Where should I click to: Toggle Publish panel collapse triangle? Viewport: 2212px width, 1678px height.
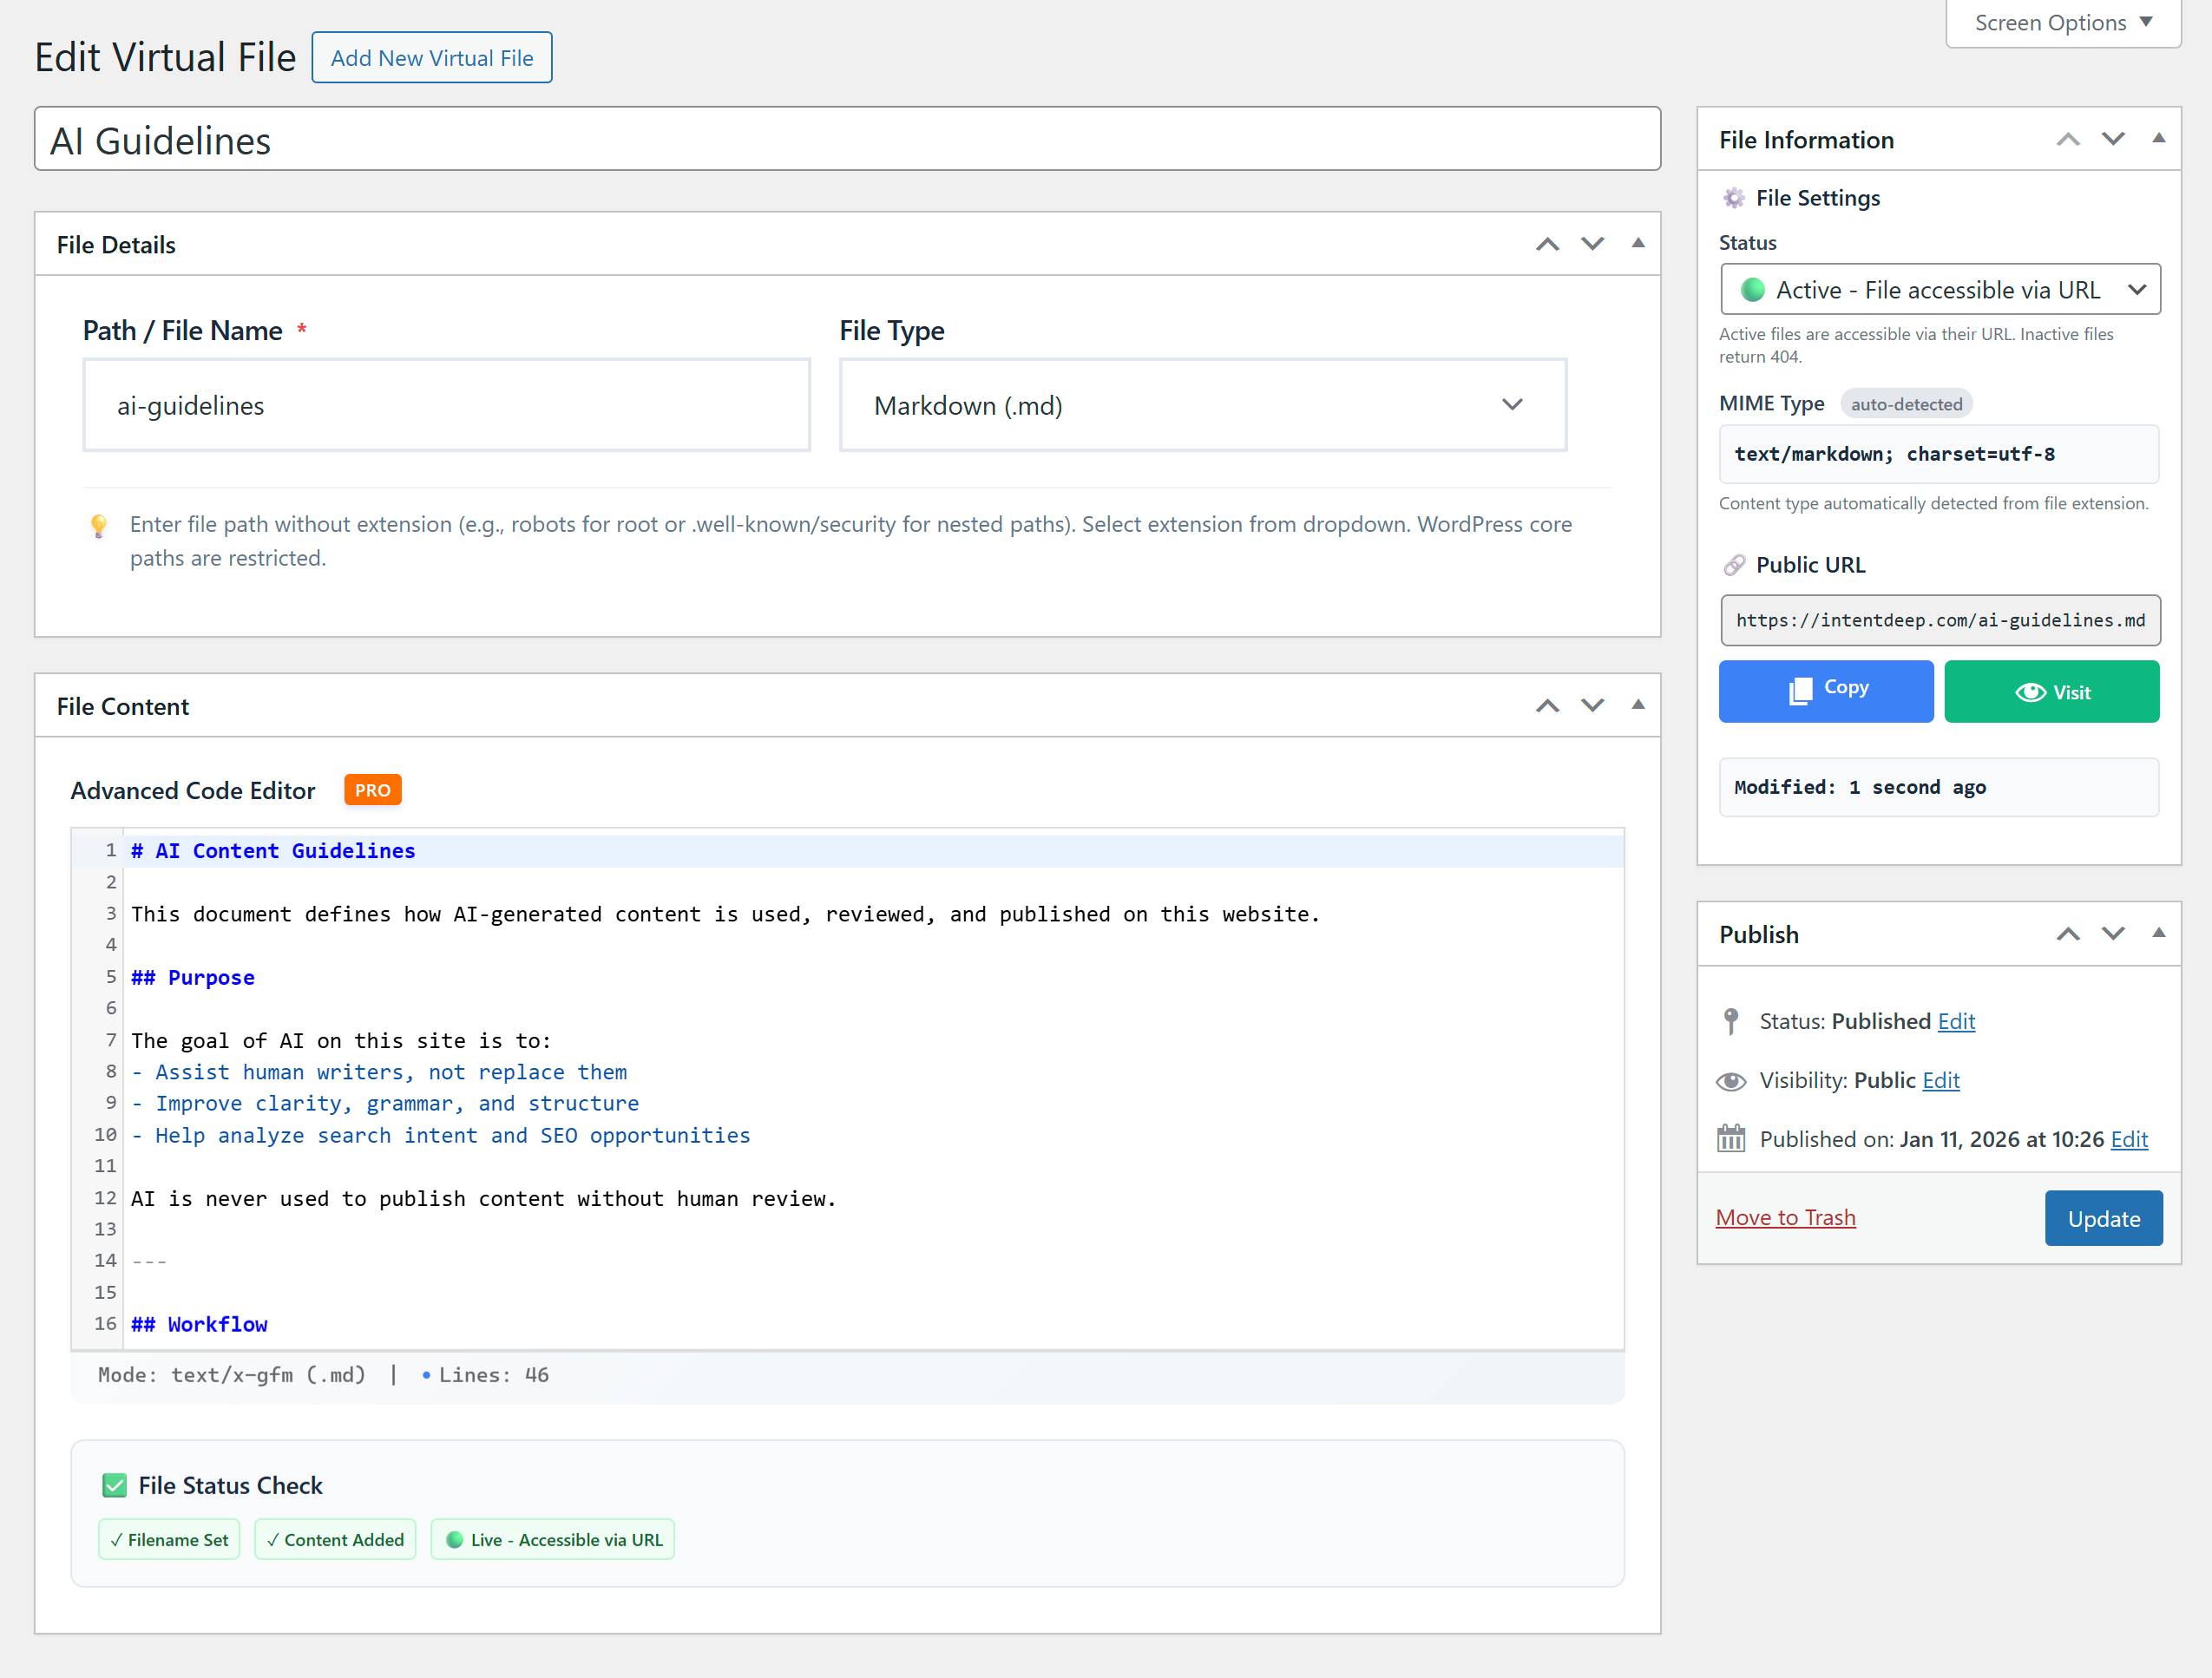click(2158, 932)
